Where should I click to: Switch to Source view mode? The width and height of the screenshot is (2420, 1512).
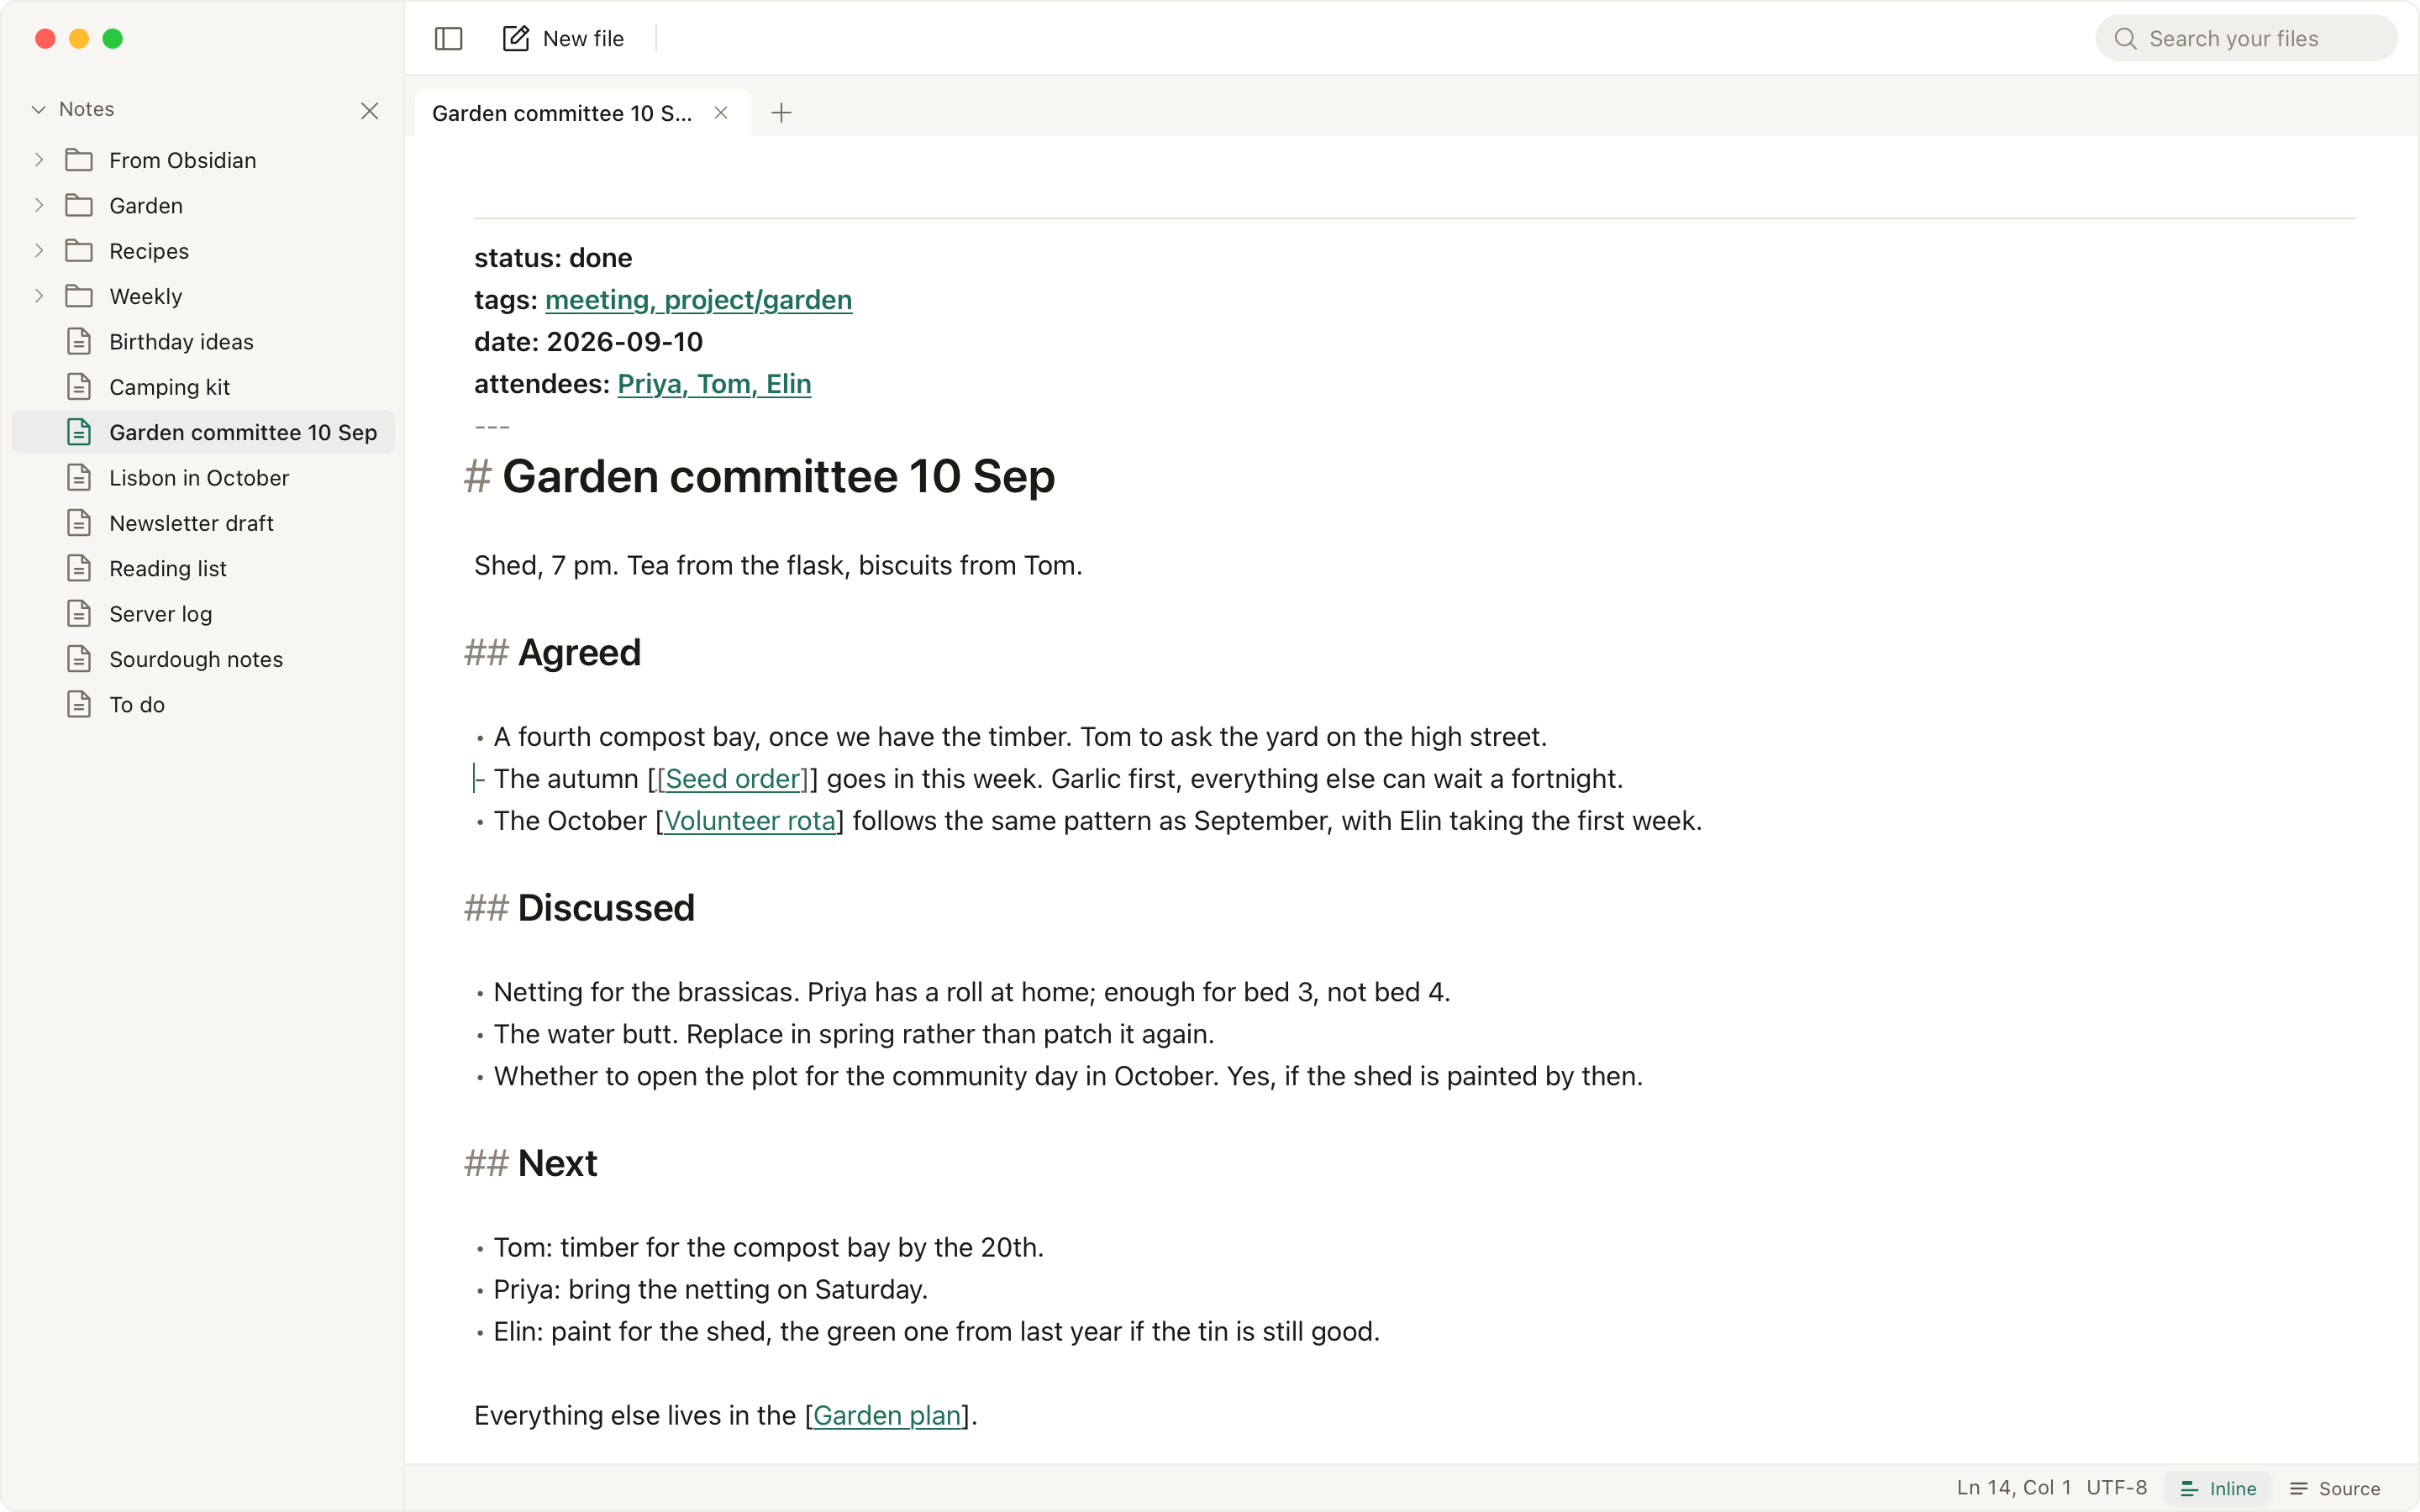coord(2335,1488)
